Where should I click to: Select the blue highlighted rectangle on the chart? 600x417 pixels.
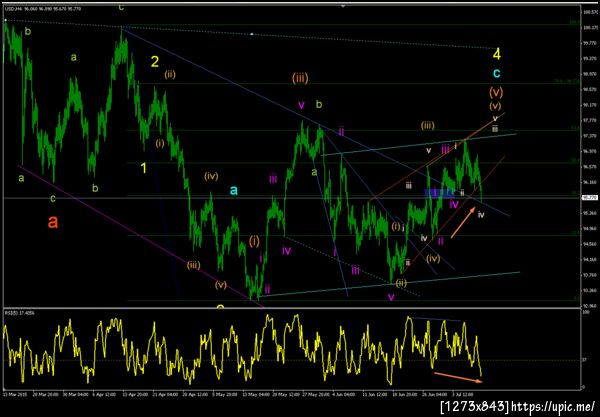pos(439,193)
